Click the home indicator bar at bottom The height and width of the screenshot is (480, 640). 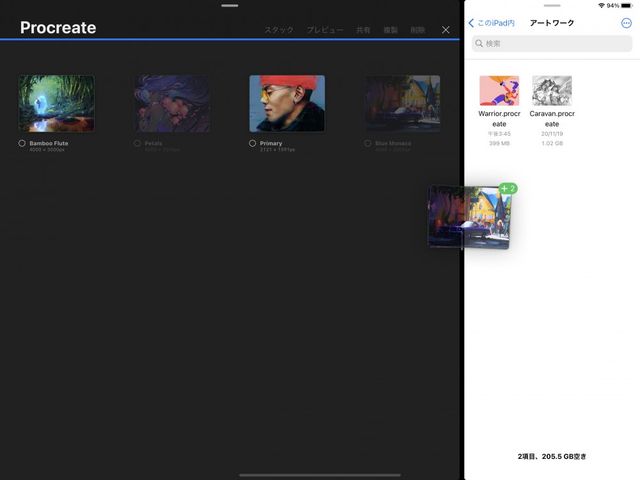click(320, 475)
